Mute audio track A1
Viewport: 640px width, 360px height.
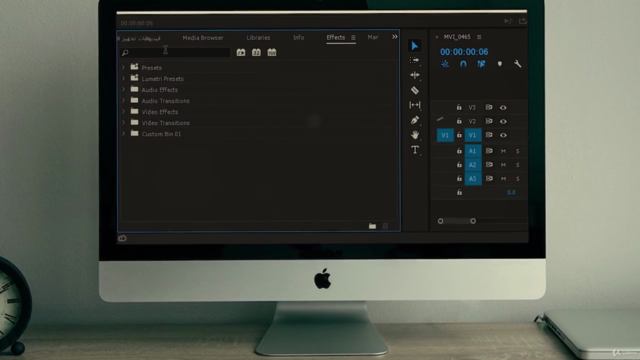(x=503, y=151)
